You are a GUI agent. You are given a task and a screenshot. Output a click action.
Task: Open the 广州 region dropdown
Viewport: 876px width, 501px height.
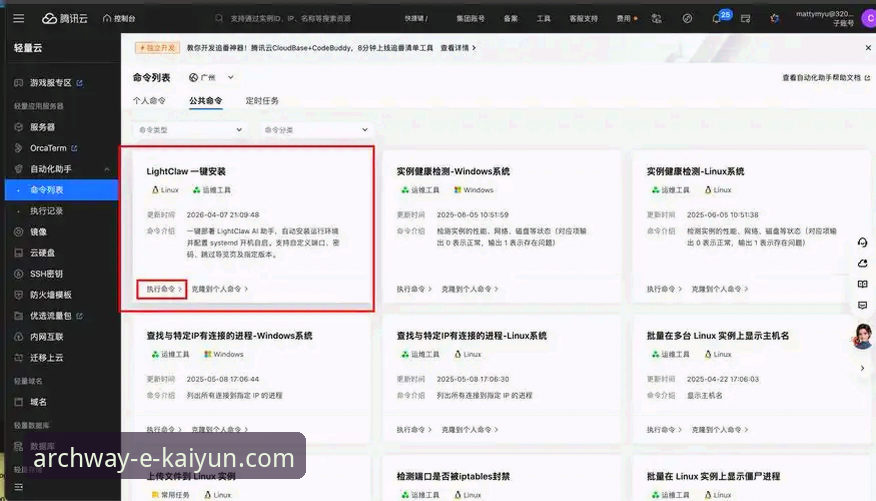(x=211, y=78)
